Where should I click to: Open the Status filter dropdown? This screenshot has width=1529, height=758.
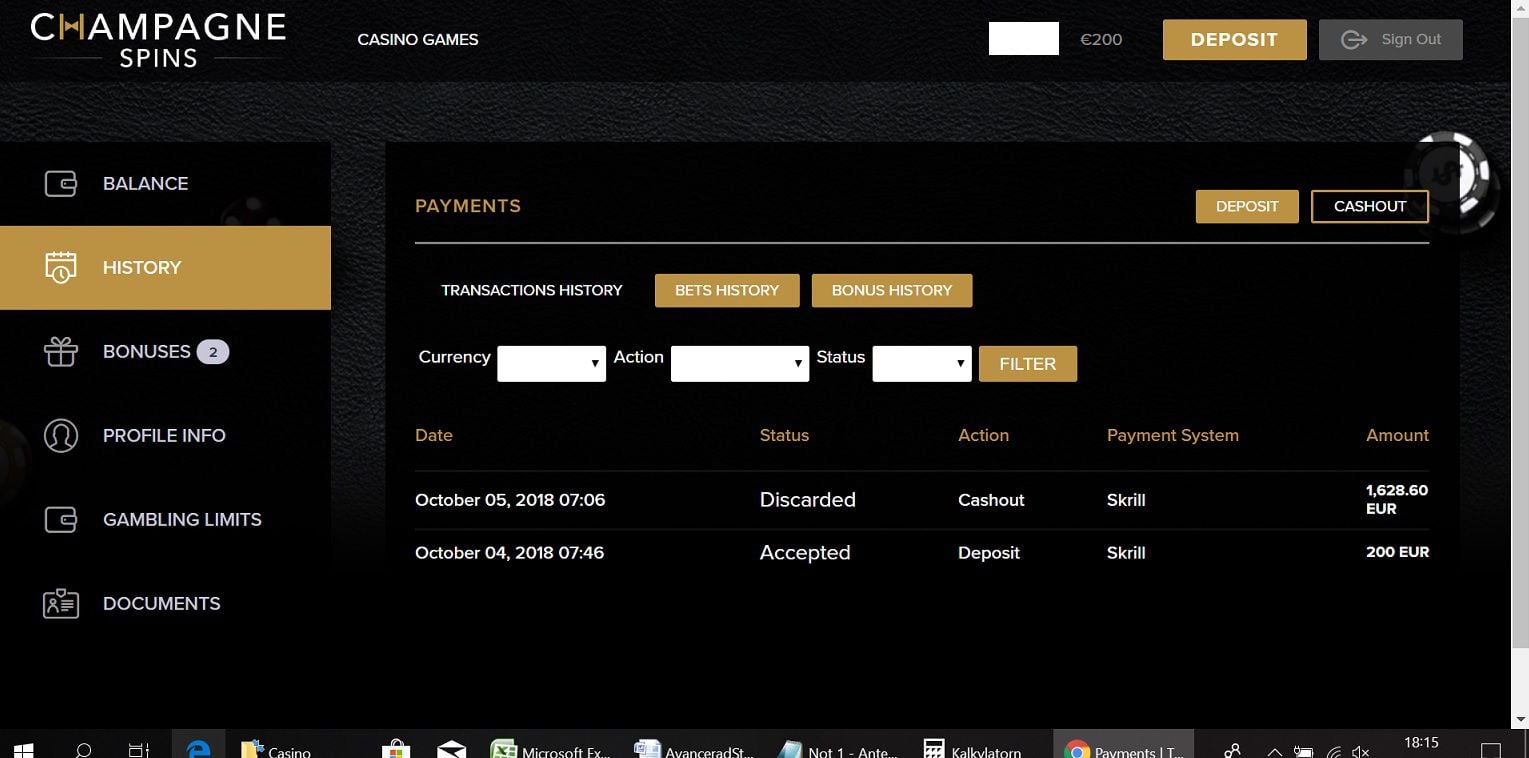922,364
